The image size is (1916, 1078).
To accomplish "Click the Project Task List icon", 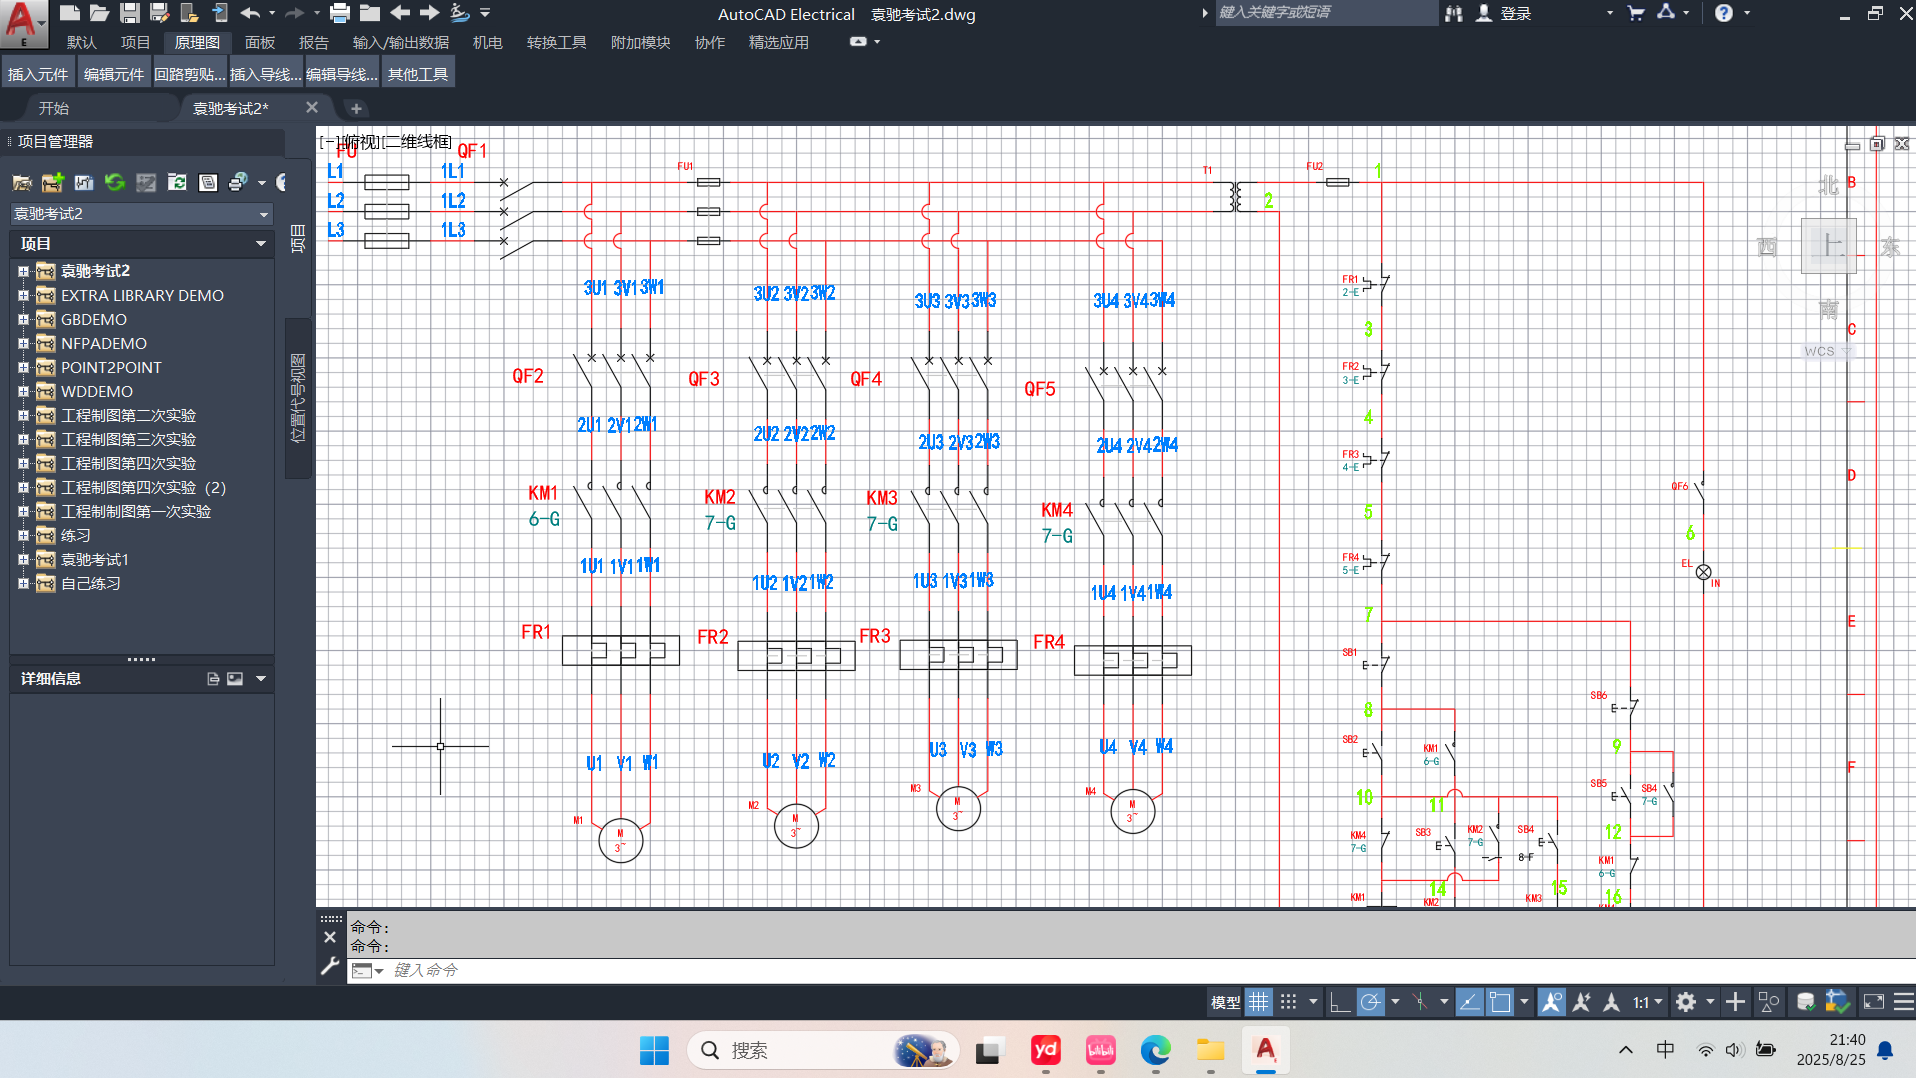I will coord(146,182).
